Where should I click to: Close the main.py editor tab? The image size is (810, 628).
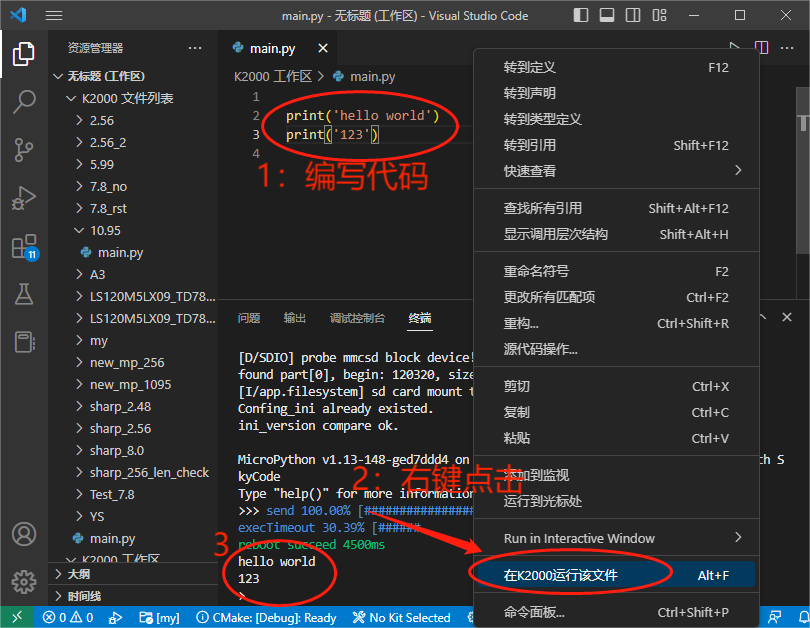pos(323,48)
